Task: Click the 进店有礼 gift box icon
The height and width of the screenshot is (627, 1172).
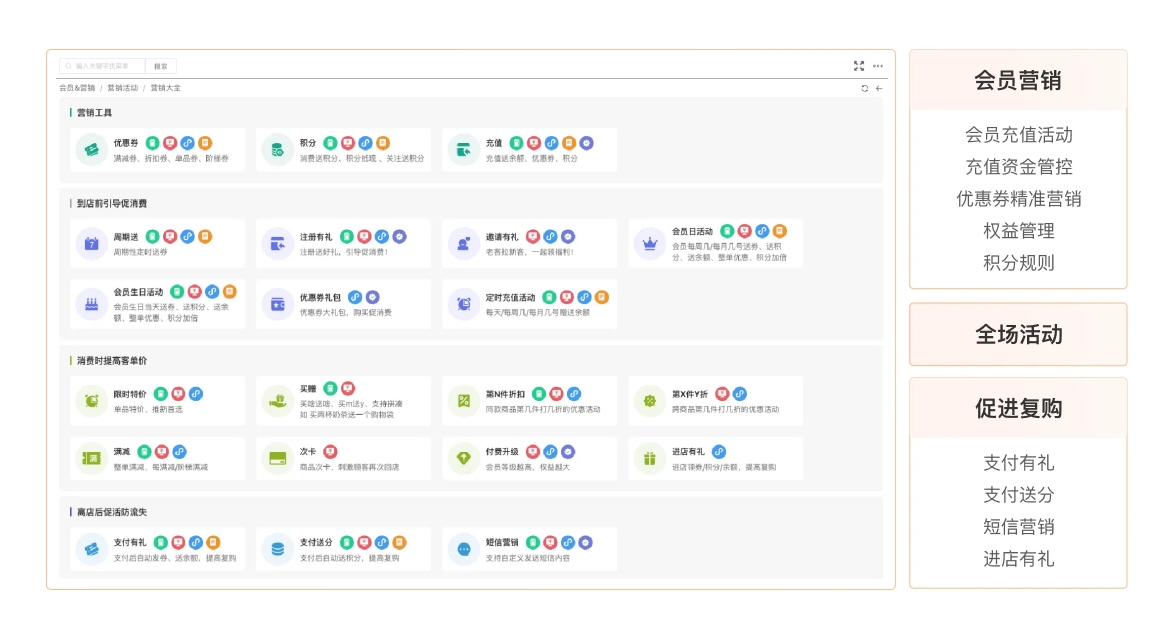Action: (x=649, y=458)
